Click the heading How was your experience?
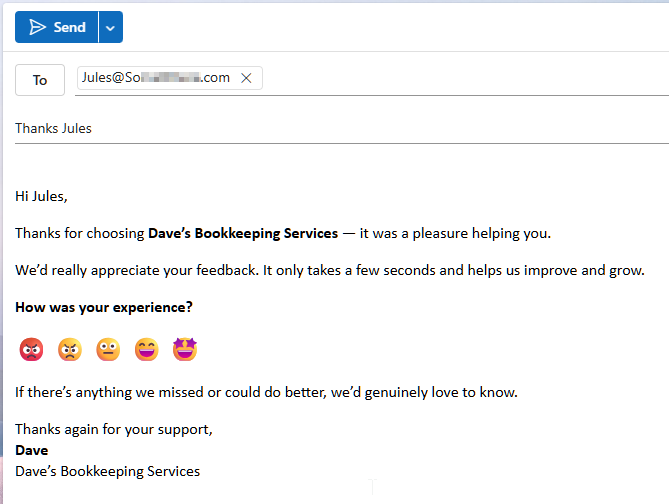Screen dimensions: 669x504 coord(104,307)
